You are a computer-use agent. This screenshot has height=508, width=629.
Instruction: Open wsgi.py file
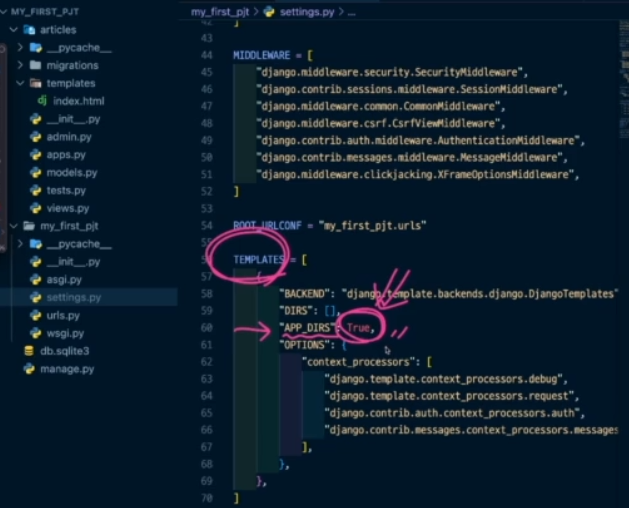coord(65,333)
